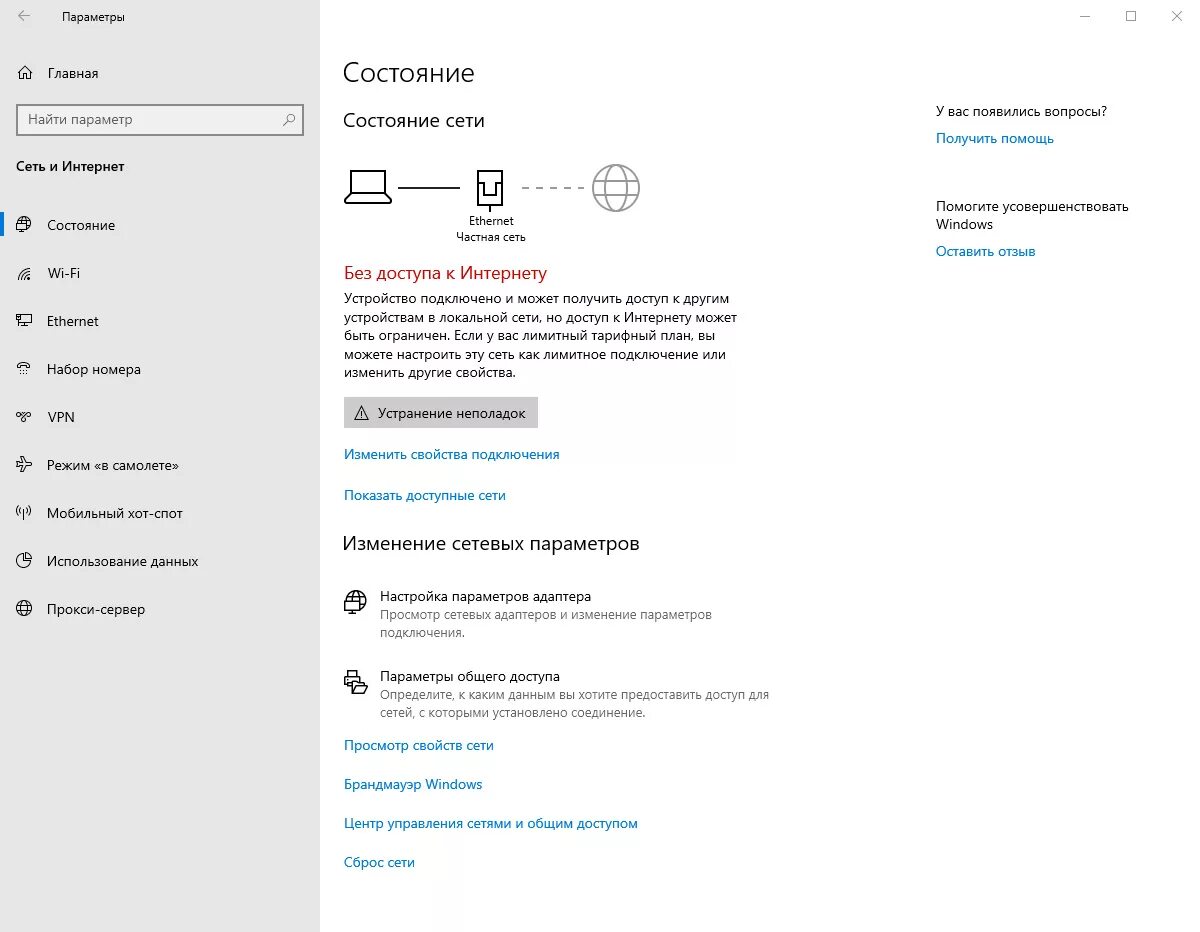Click Сброс сети link

(379, 862)
